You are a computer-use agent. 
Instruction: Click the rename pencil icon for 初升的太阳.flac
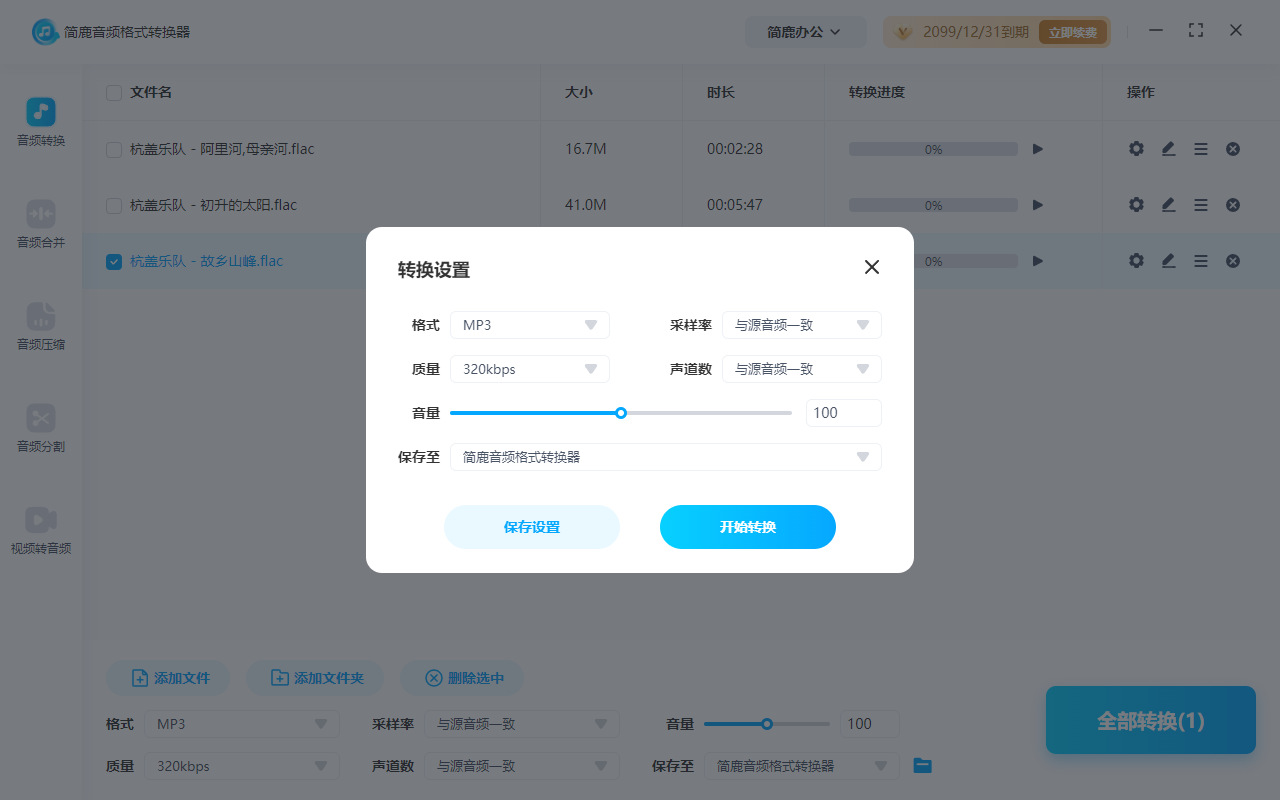click(x=1168, y=204)
